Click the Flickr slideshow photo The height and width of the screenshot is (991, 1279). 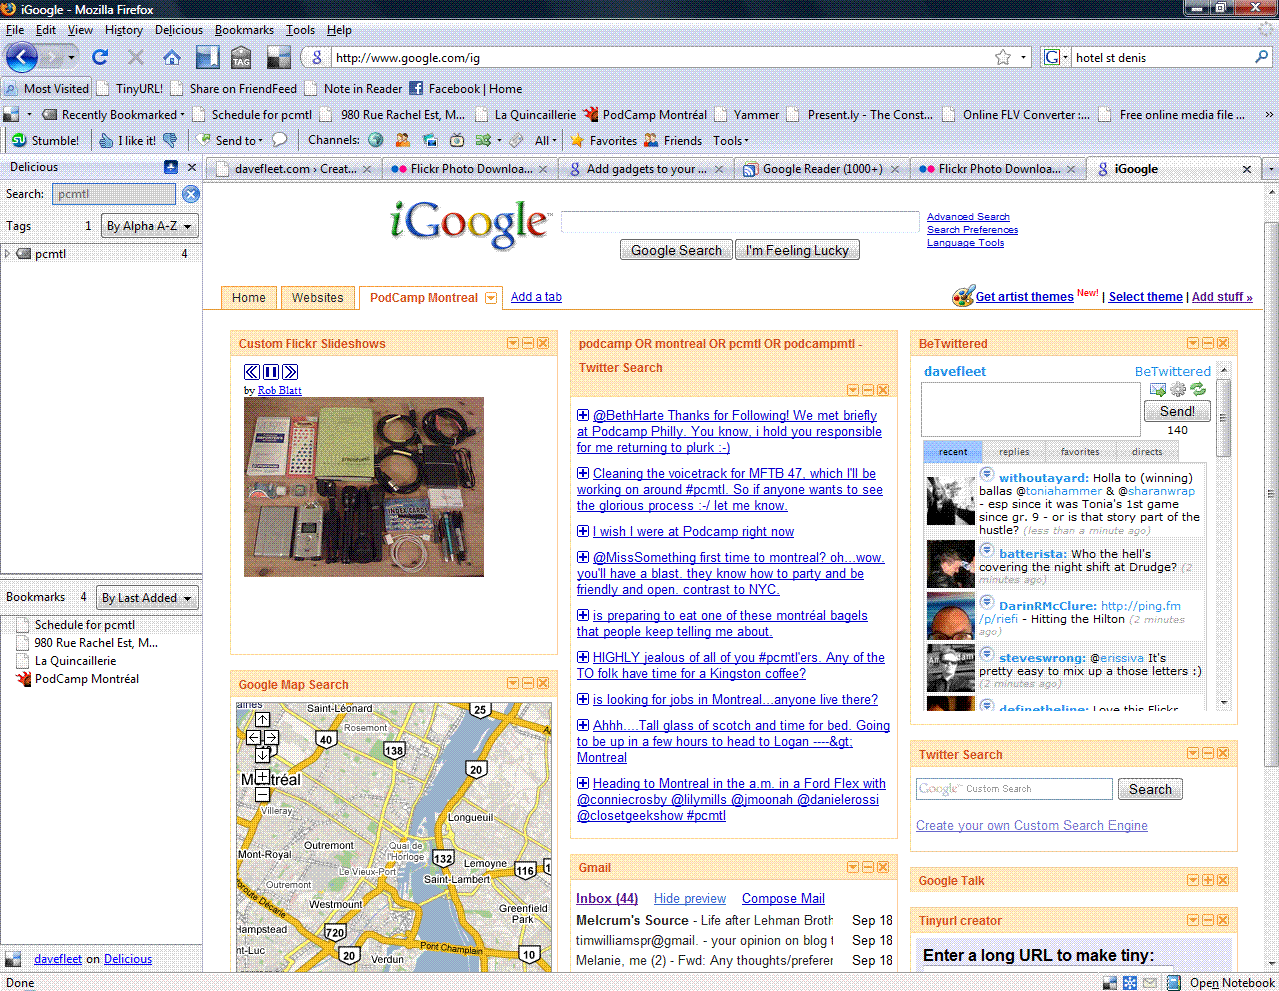click(x=364, y=487)
